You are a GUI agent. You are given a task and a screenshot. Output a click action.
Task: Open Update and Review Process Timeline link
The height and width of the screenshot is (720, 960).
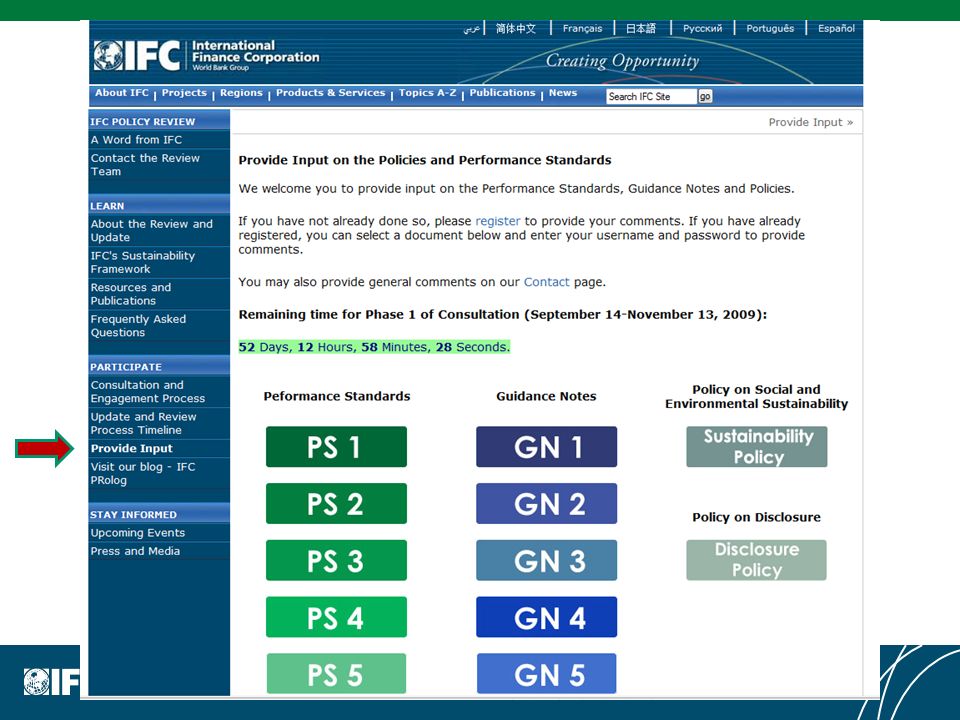(143, 423)
